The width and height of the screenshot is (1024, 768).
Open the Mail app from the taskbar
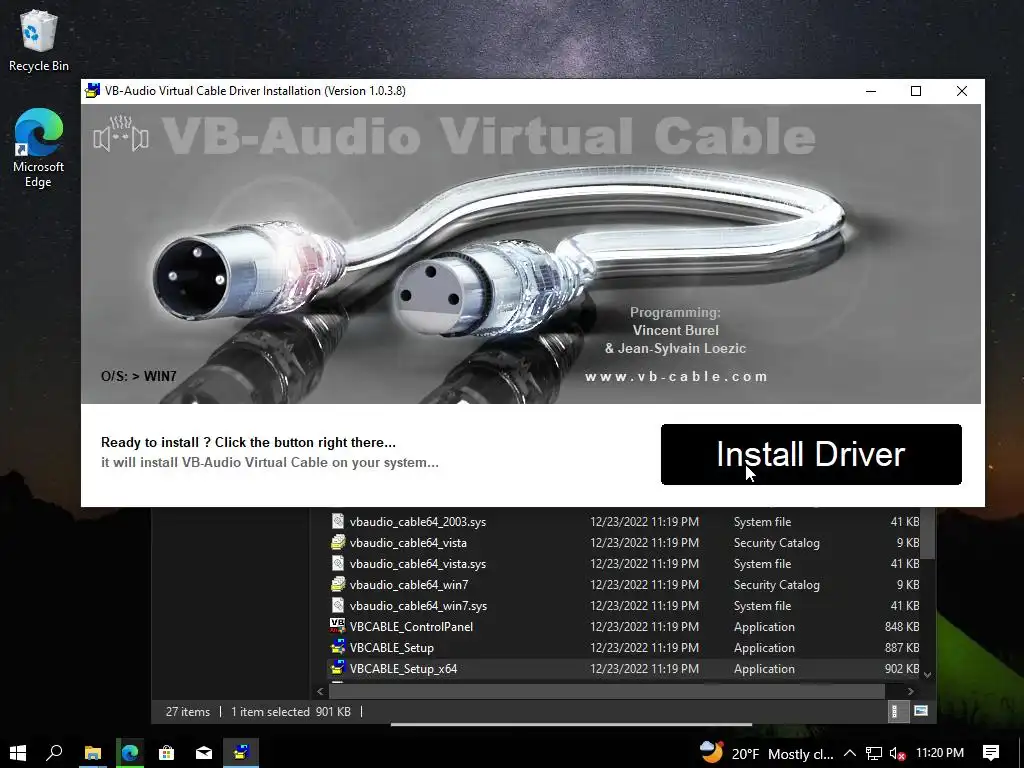[x=204, y=753]
